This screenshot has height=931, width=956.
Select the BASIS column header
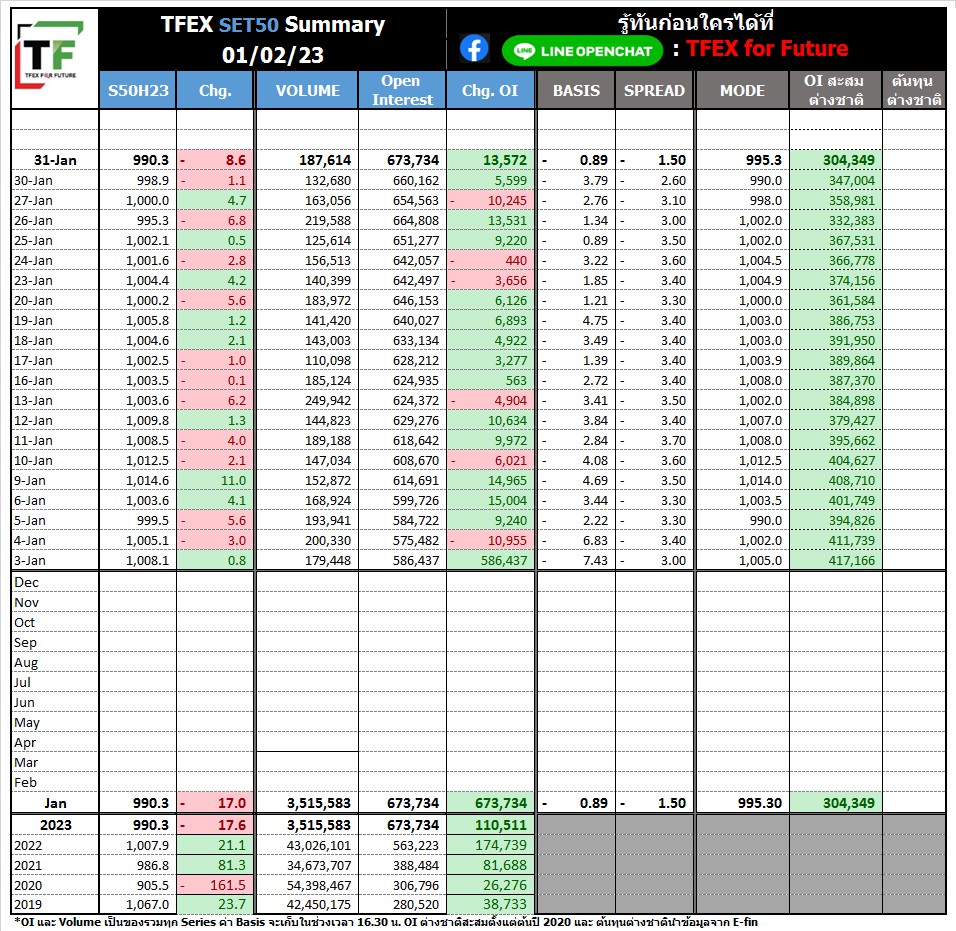coord(576,90)
